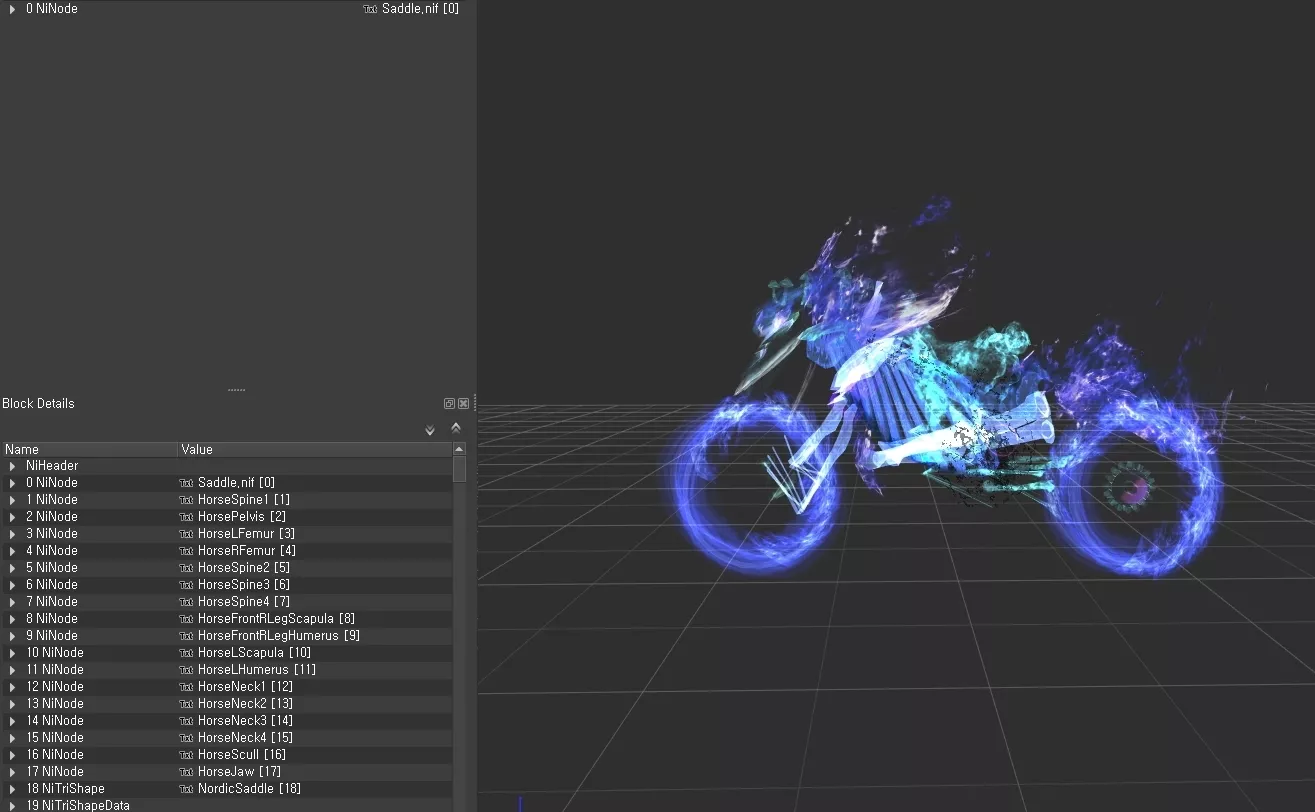1315x812 pixels.
Task: Click Txt icon beside HorseScull value
Action: click(186, 755)
